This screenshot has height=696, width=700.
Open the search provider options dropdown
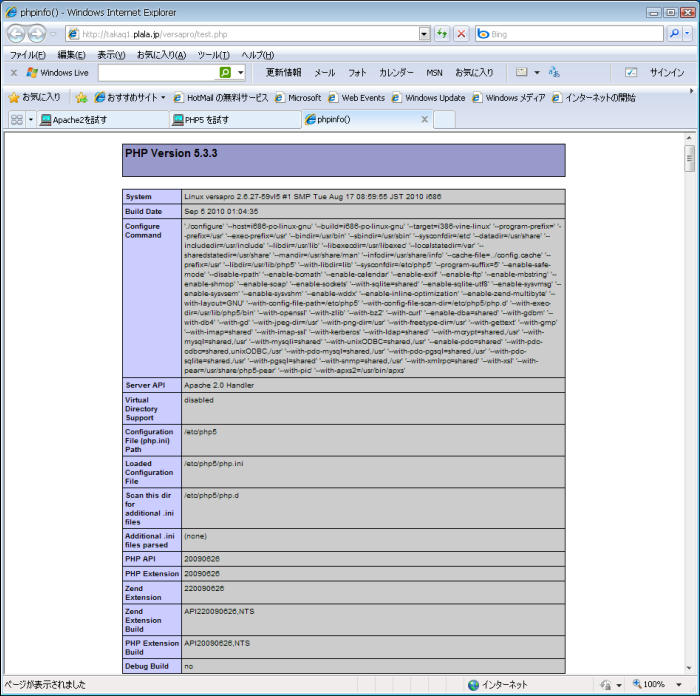687,33
